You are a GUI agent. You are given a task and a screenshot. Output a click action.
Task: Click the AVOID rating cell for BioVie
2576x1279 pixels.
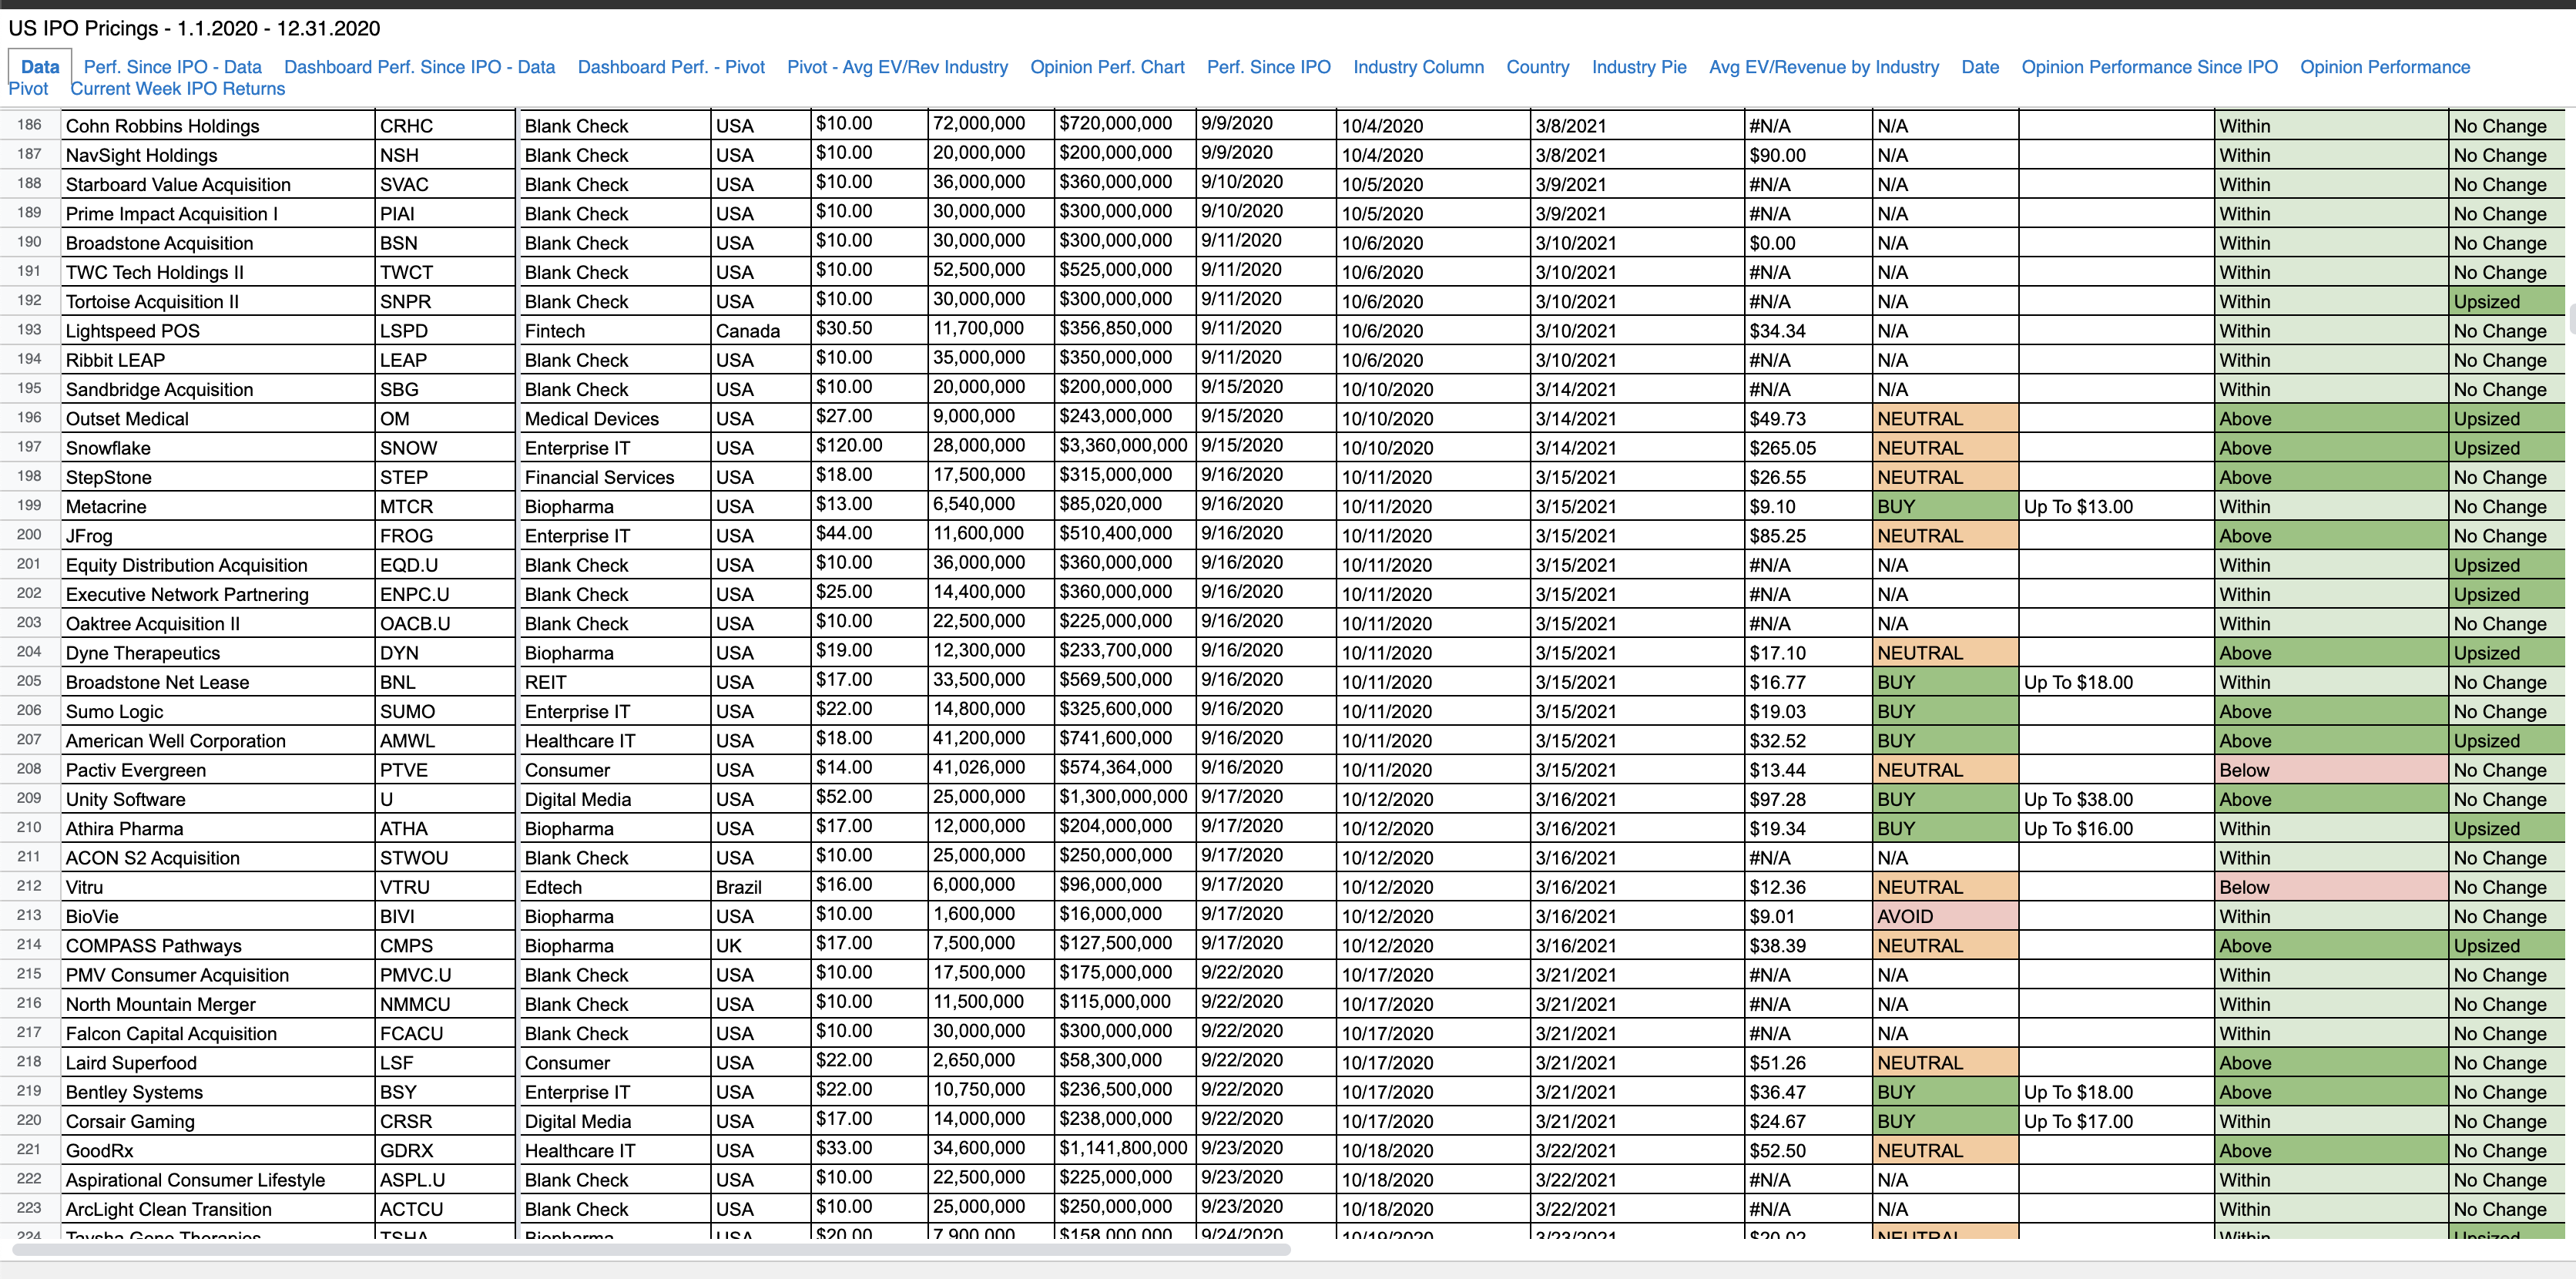point(1943,916)
